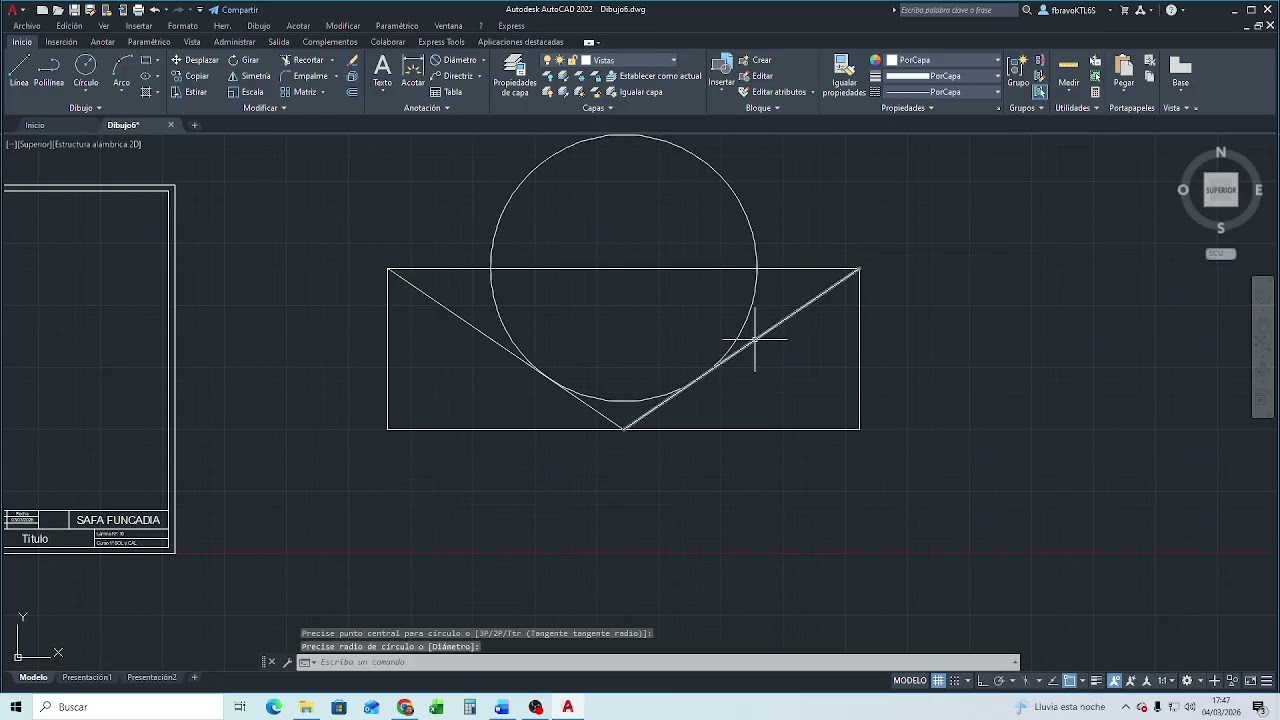The image size is (1280, 720).
Task: Select the Acotar dimension tool
Action: (x=413, y=71)
